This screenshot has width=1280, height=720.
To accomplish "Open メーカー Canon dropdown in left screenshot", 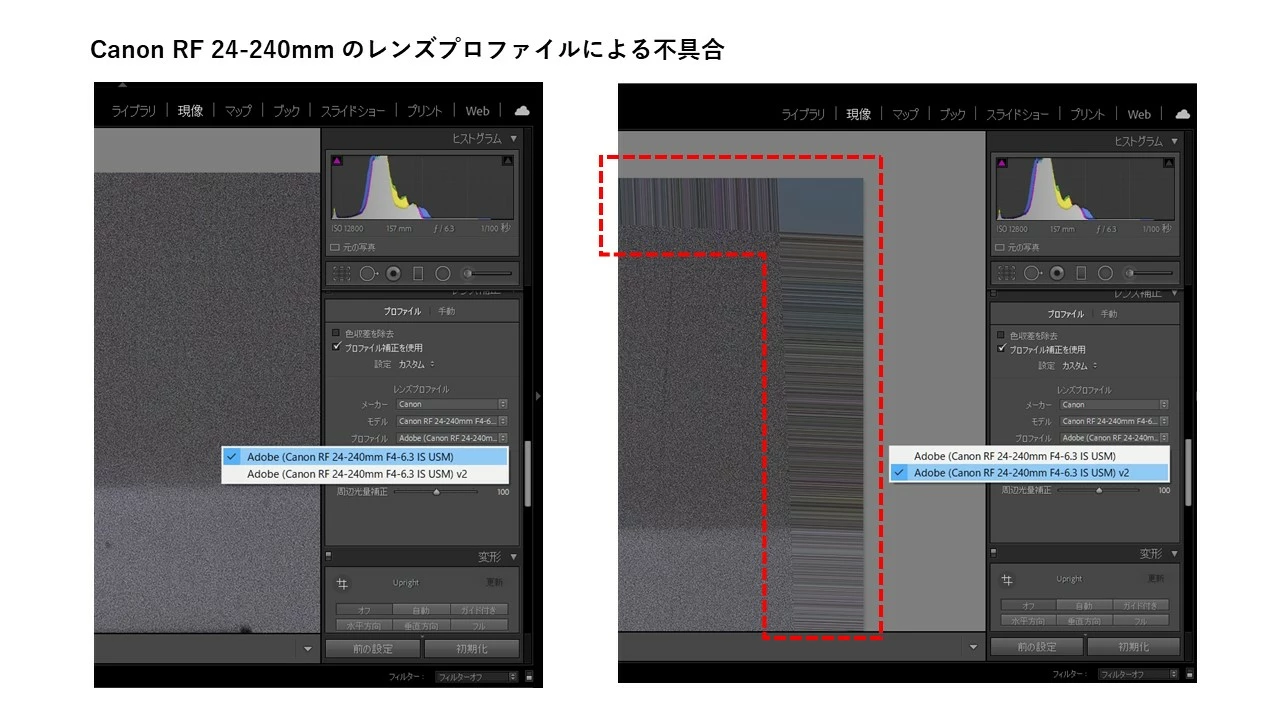I will 452,404.
